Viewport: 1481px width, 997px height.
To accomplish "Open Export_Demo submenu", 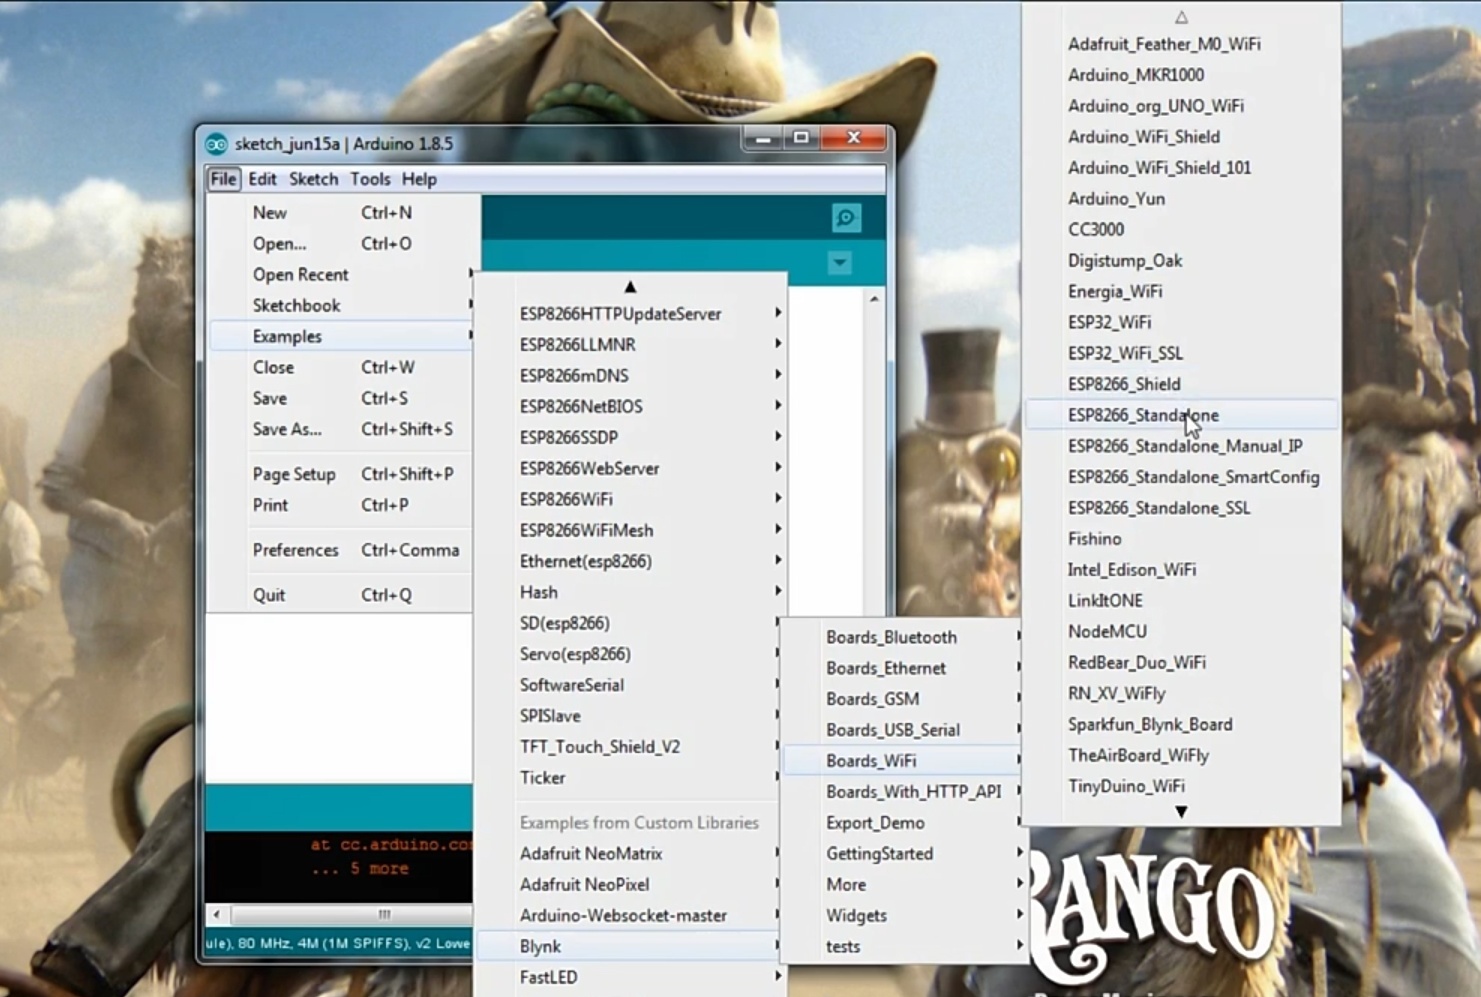I will coord(904,823).
